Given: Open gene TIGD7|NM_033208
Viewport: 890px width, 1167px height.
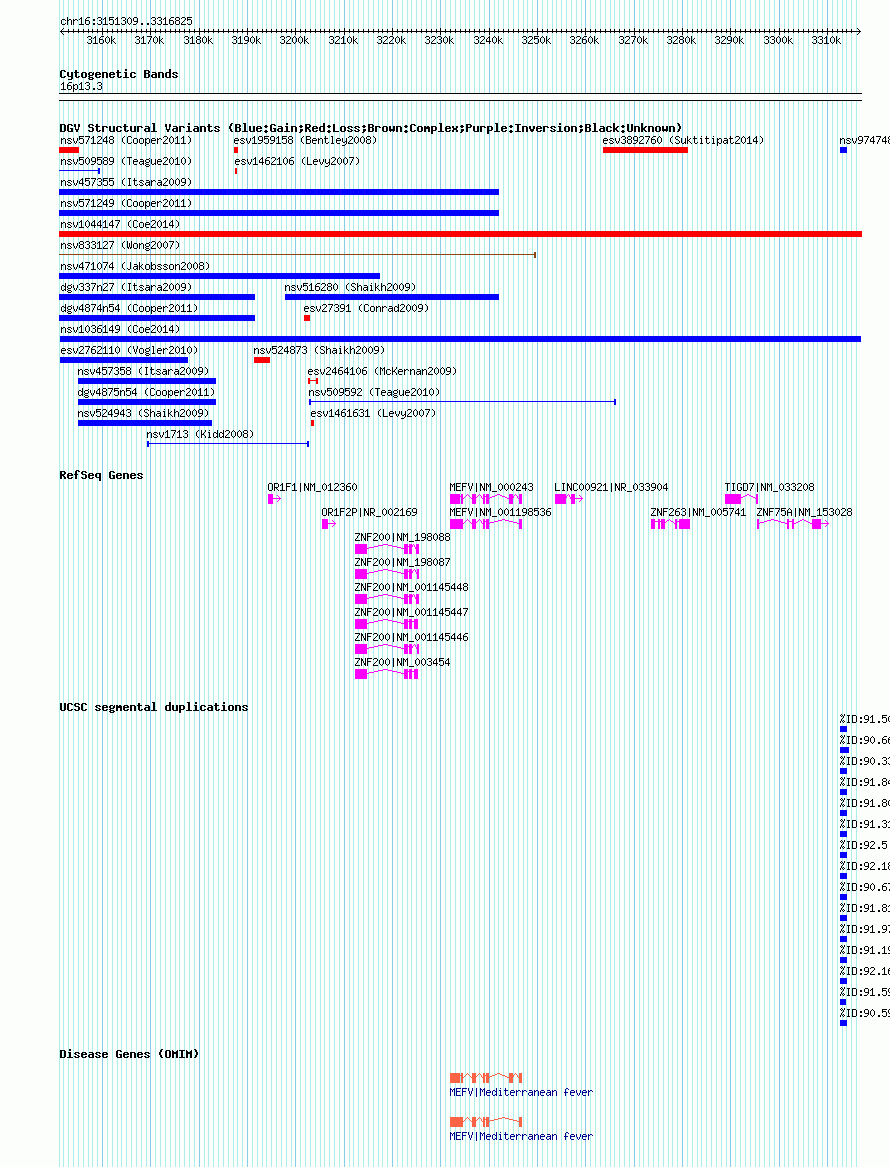Looking at the screenshot, I should tap(769, 487).
